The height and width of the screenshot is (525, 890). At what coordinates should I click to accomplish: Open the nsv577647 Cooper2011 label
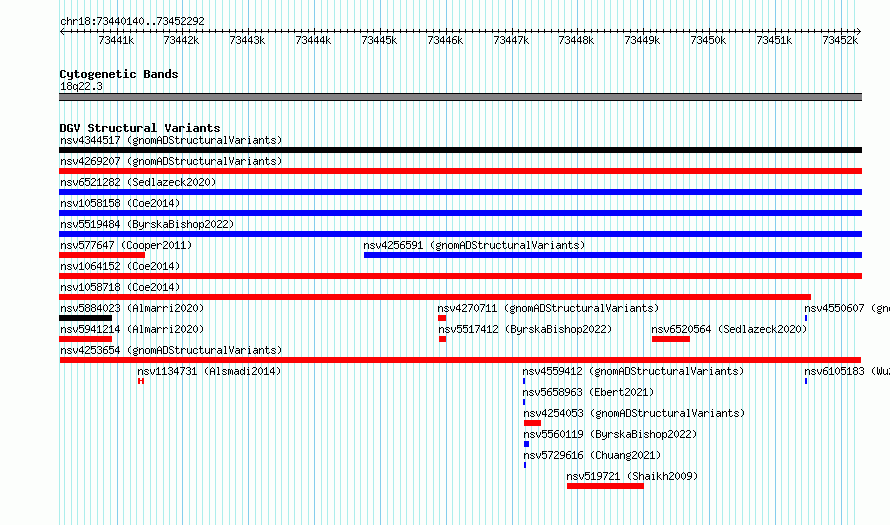pyautogui.click(x=126, y=245)
